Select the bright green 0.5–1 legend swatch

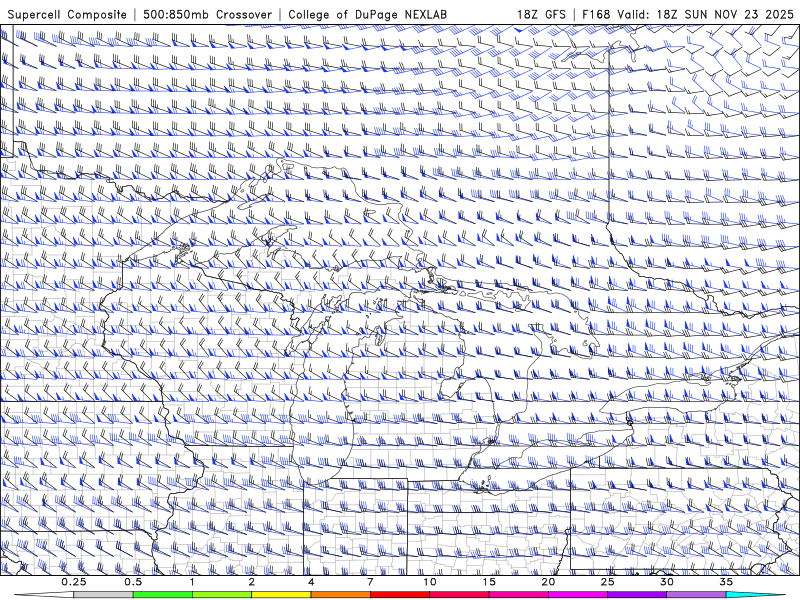[x=163, y=595]
